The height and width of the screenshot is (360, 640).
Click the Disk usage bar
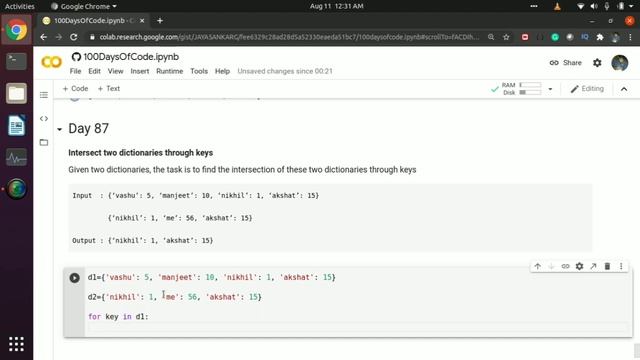pos(530,93)
